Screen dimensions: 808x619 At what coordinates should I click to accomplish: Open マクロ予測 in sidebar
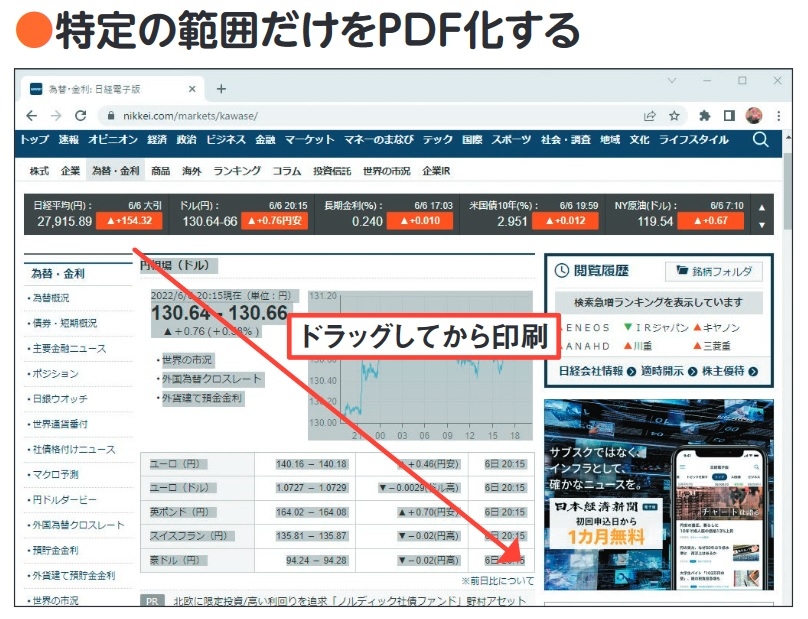55,475
